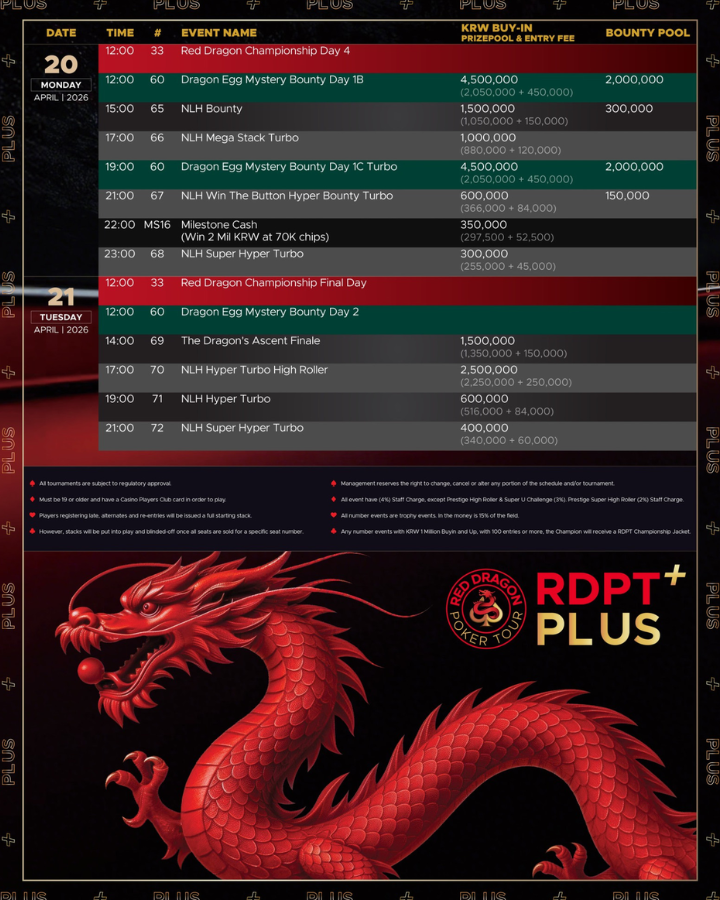Click the red ball under the dragon's mouth
The image size is (720, 900).
pyautogui.click(x=92, y=668)
